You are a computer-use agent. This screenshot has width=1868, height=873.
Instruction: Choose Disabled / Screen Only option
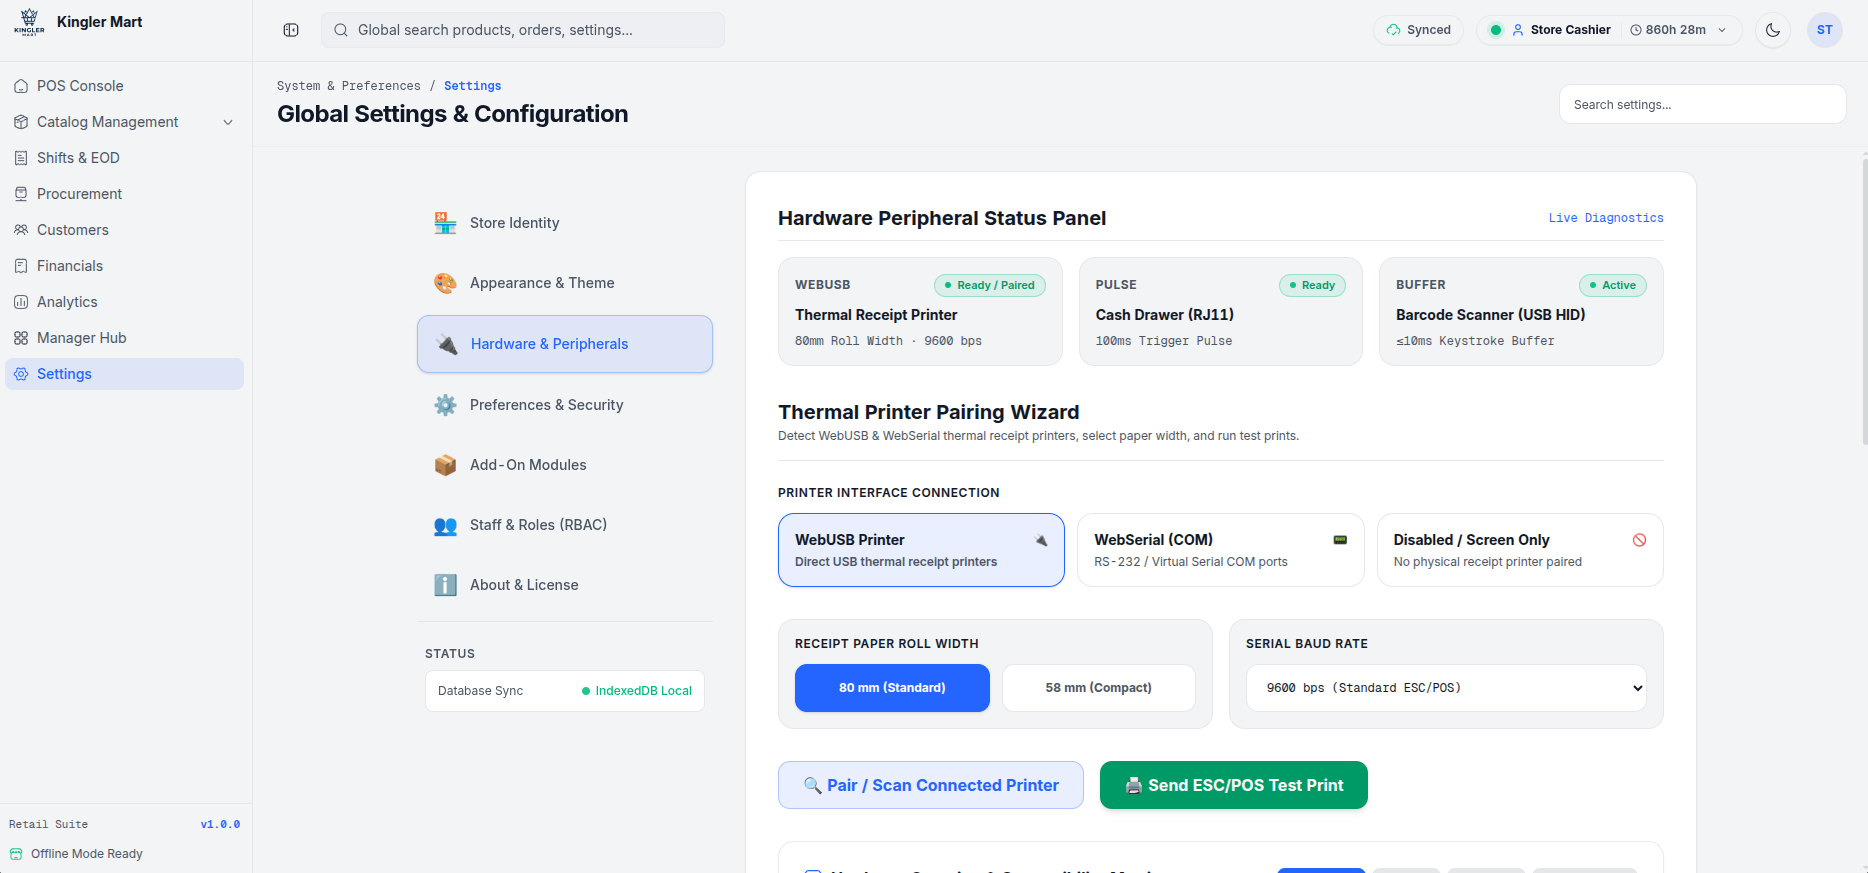pyautogui.click(x=1520, y=550)
